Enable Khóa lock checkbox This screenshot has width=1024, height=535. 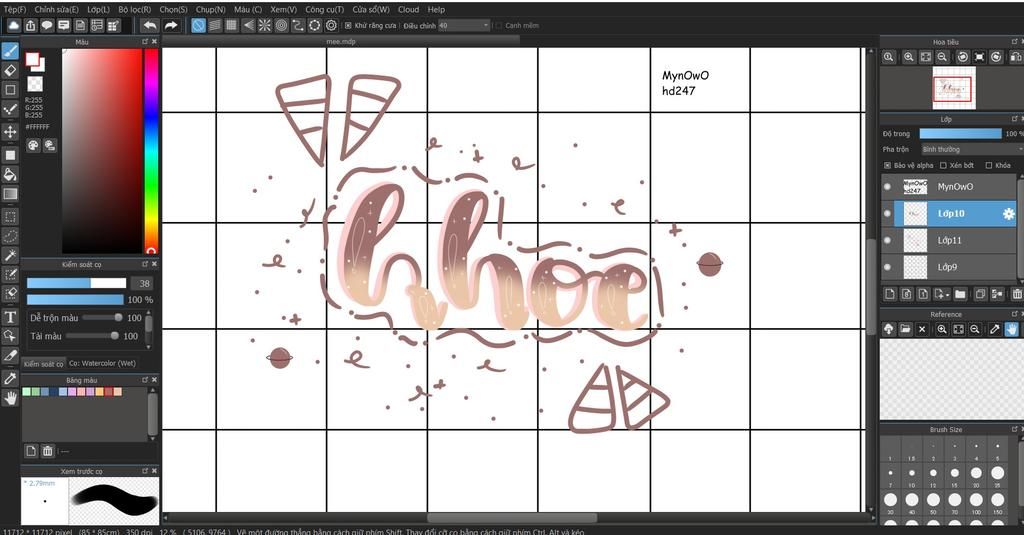click(x=989, y=165)
